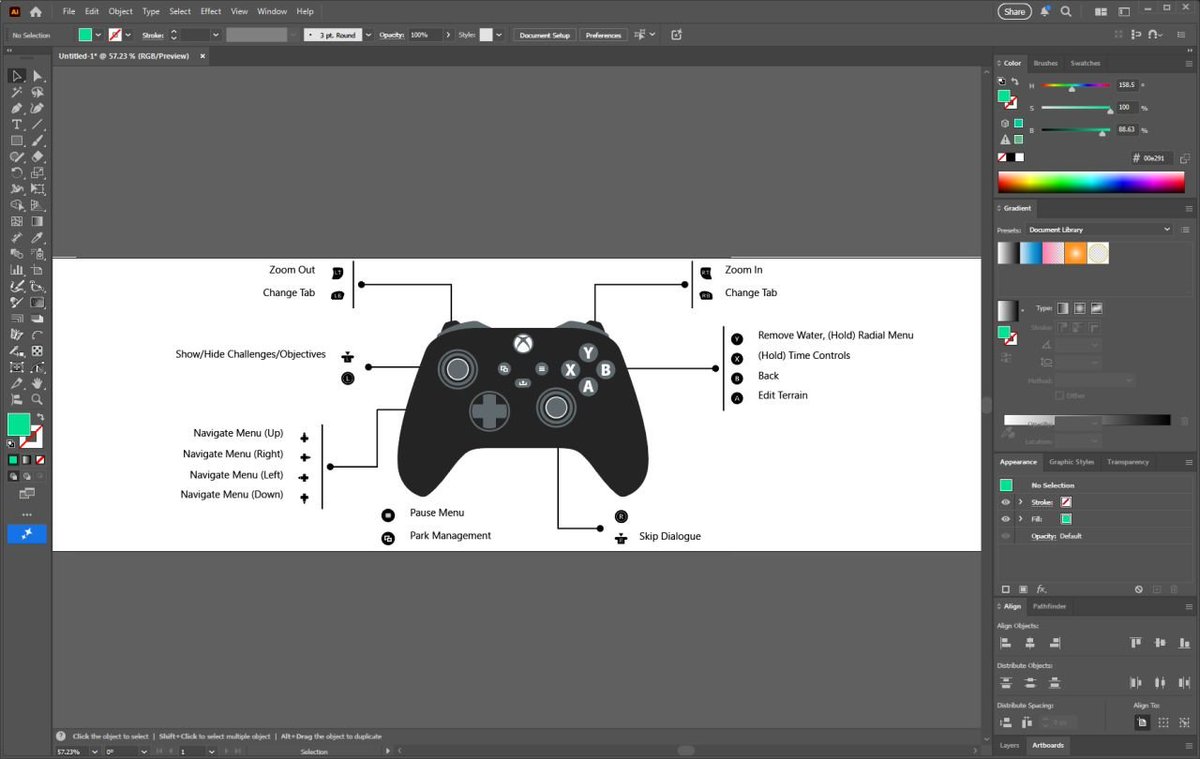Viewport: 1200px width, 759px height.
Task: Select the Paintbrush tool
Action: (39, 140)
